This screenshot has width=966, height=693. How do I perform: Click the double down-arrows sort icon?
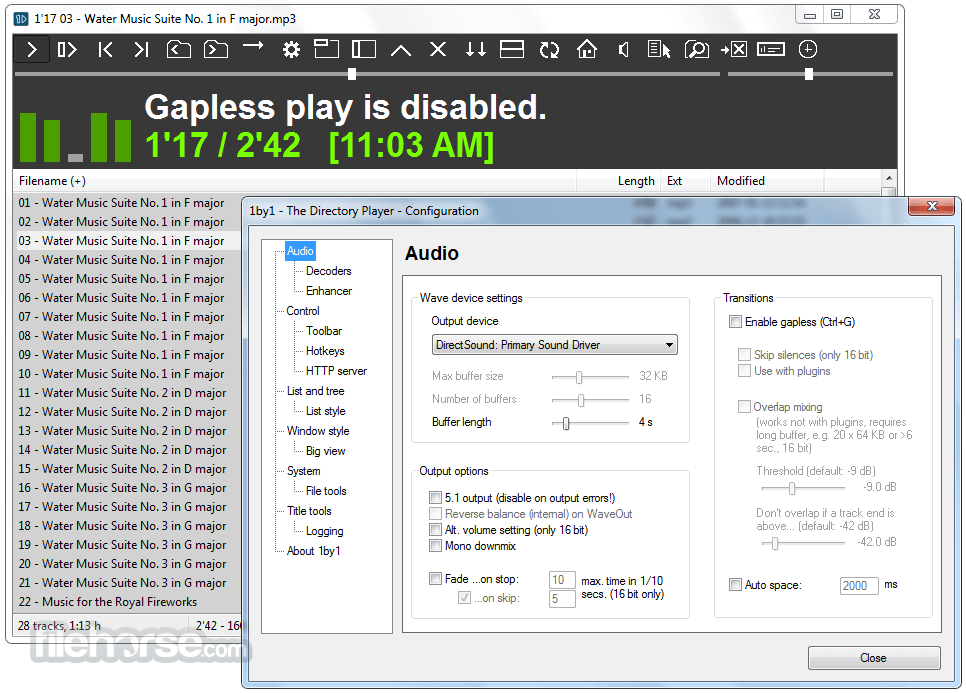click(476, 49)
